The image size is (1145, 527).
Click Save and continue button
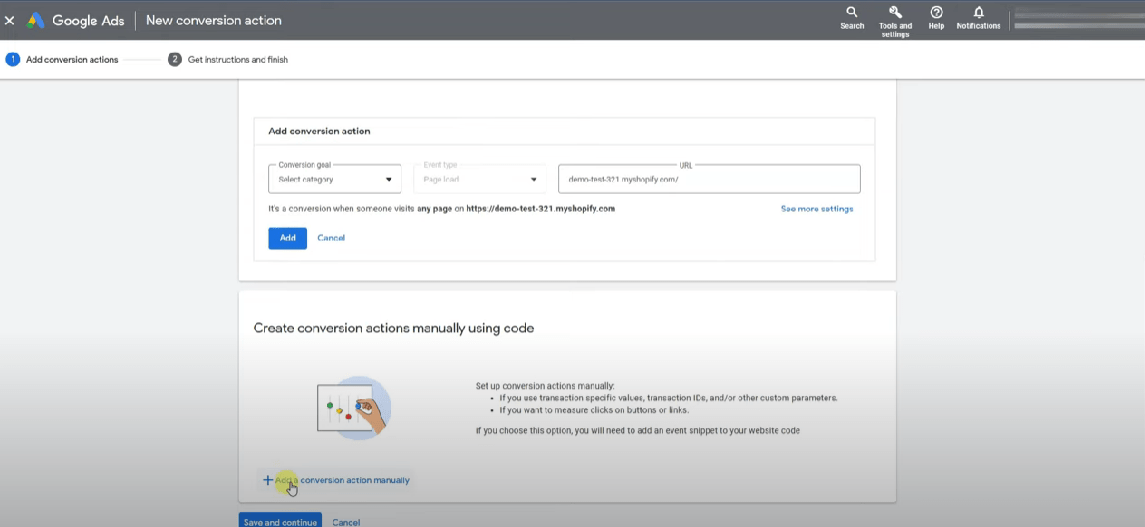coord(280,521)
